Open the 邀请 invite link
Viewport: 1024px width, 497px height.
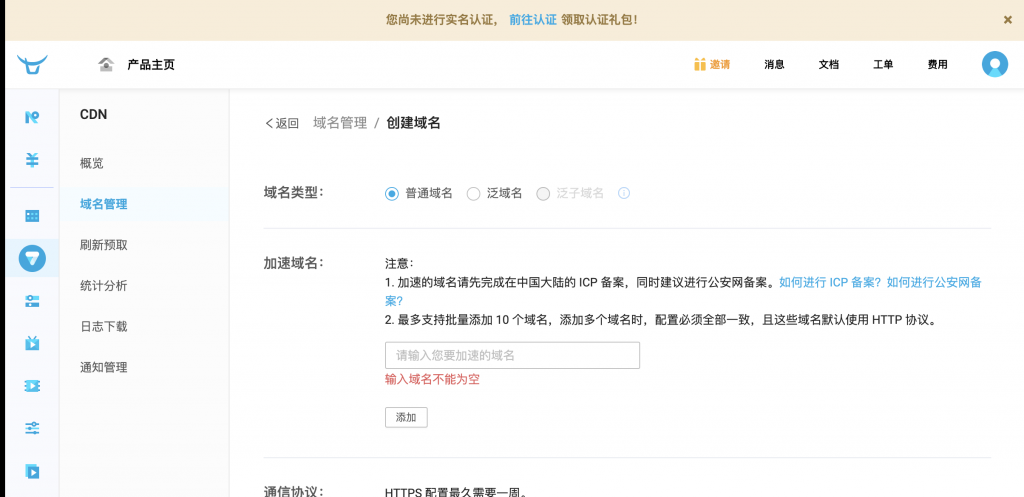(720, 65)
